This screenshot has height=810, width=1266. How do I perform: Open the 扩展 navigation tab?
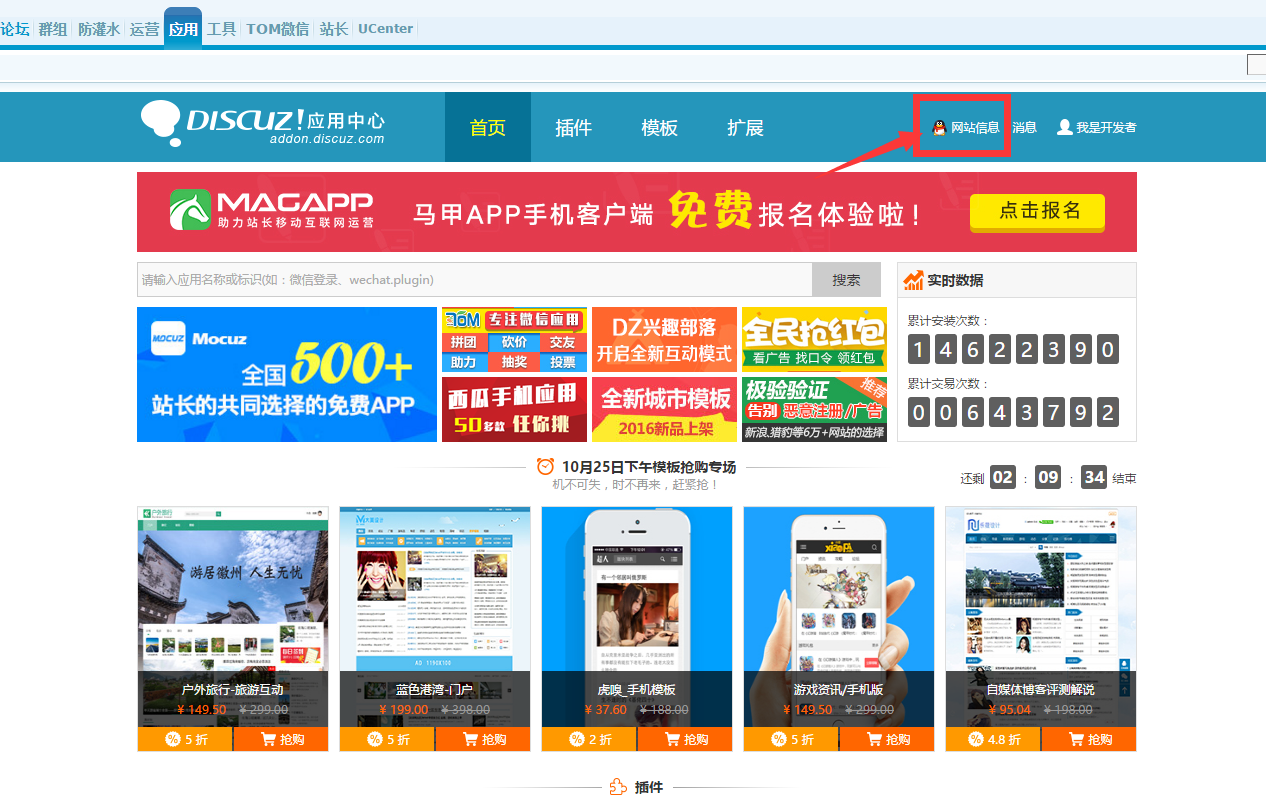[745, 128]
